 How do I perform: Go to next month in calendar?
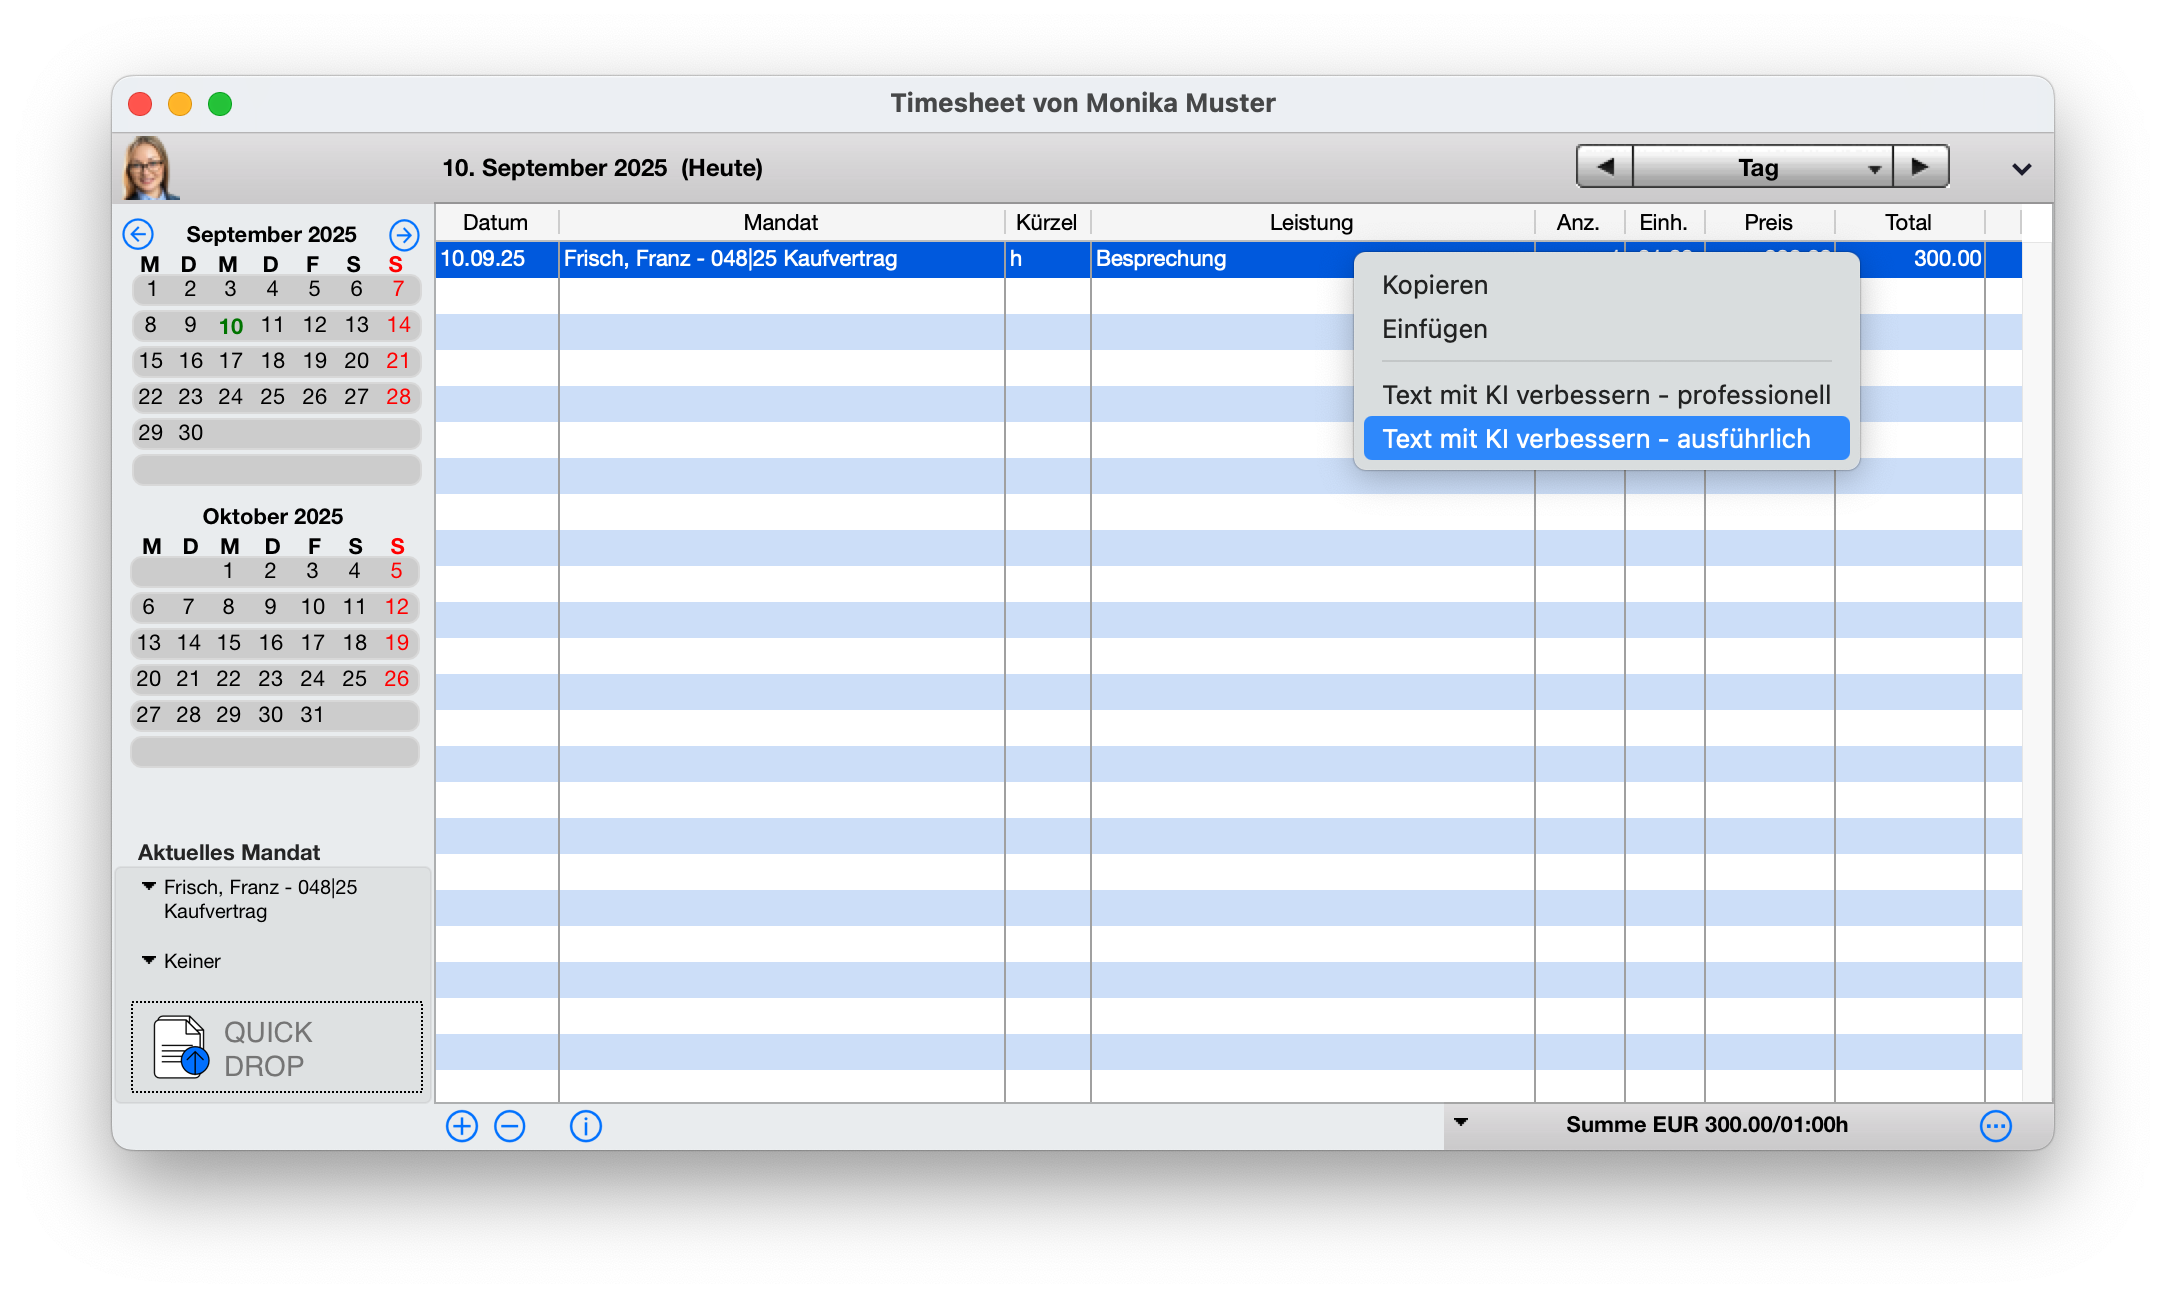point(404,234)
